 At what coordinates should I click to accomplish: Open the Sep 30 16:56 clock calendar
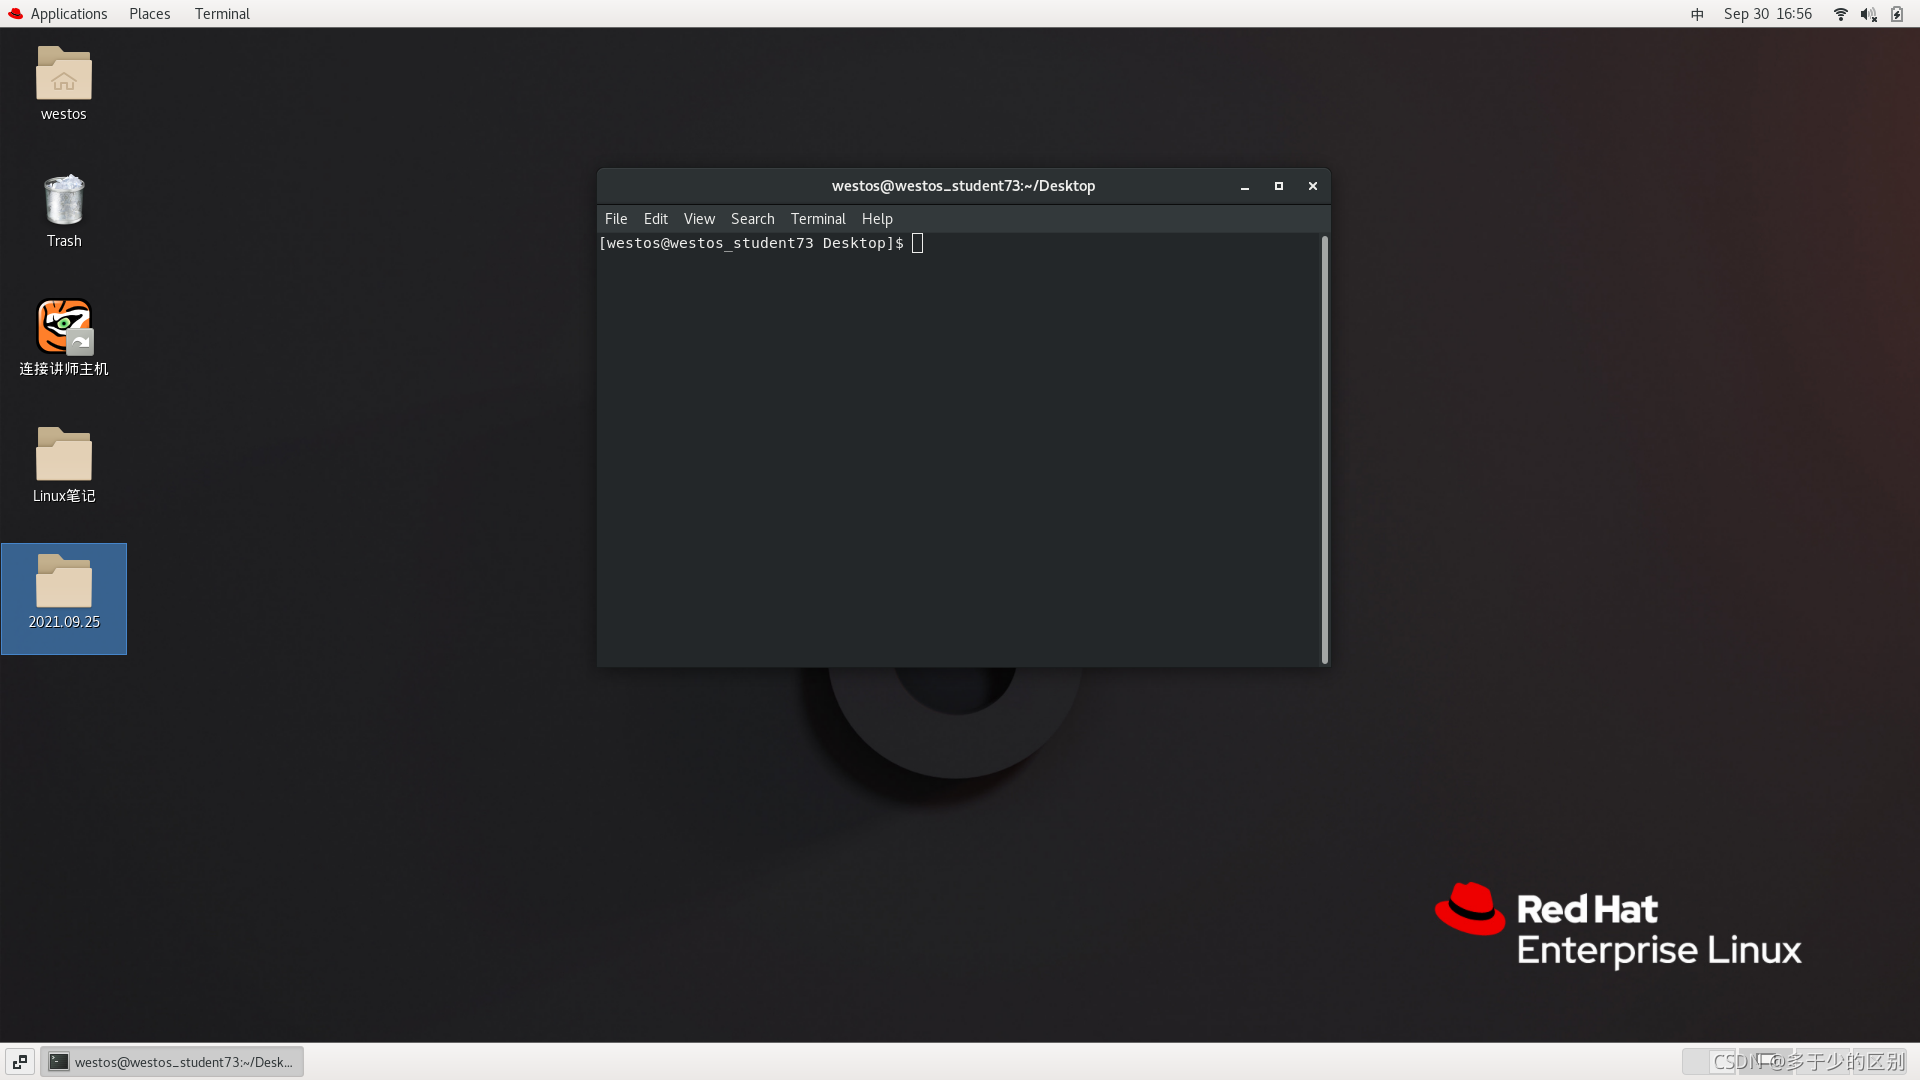coord(1767,14)
